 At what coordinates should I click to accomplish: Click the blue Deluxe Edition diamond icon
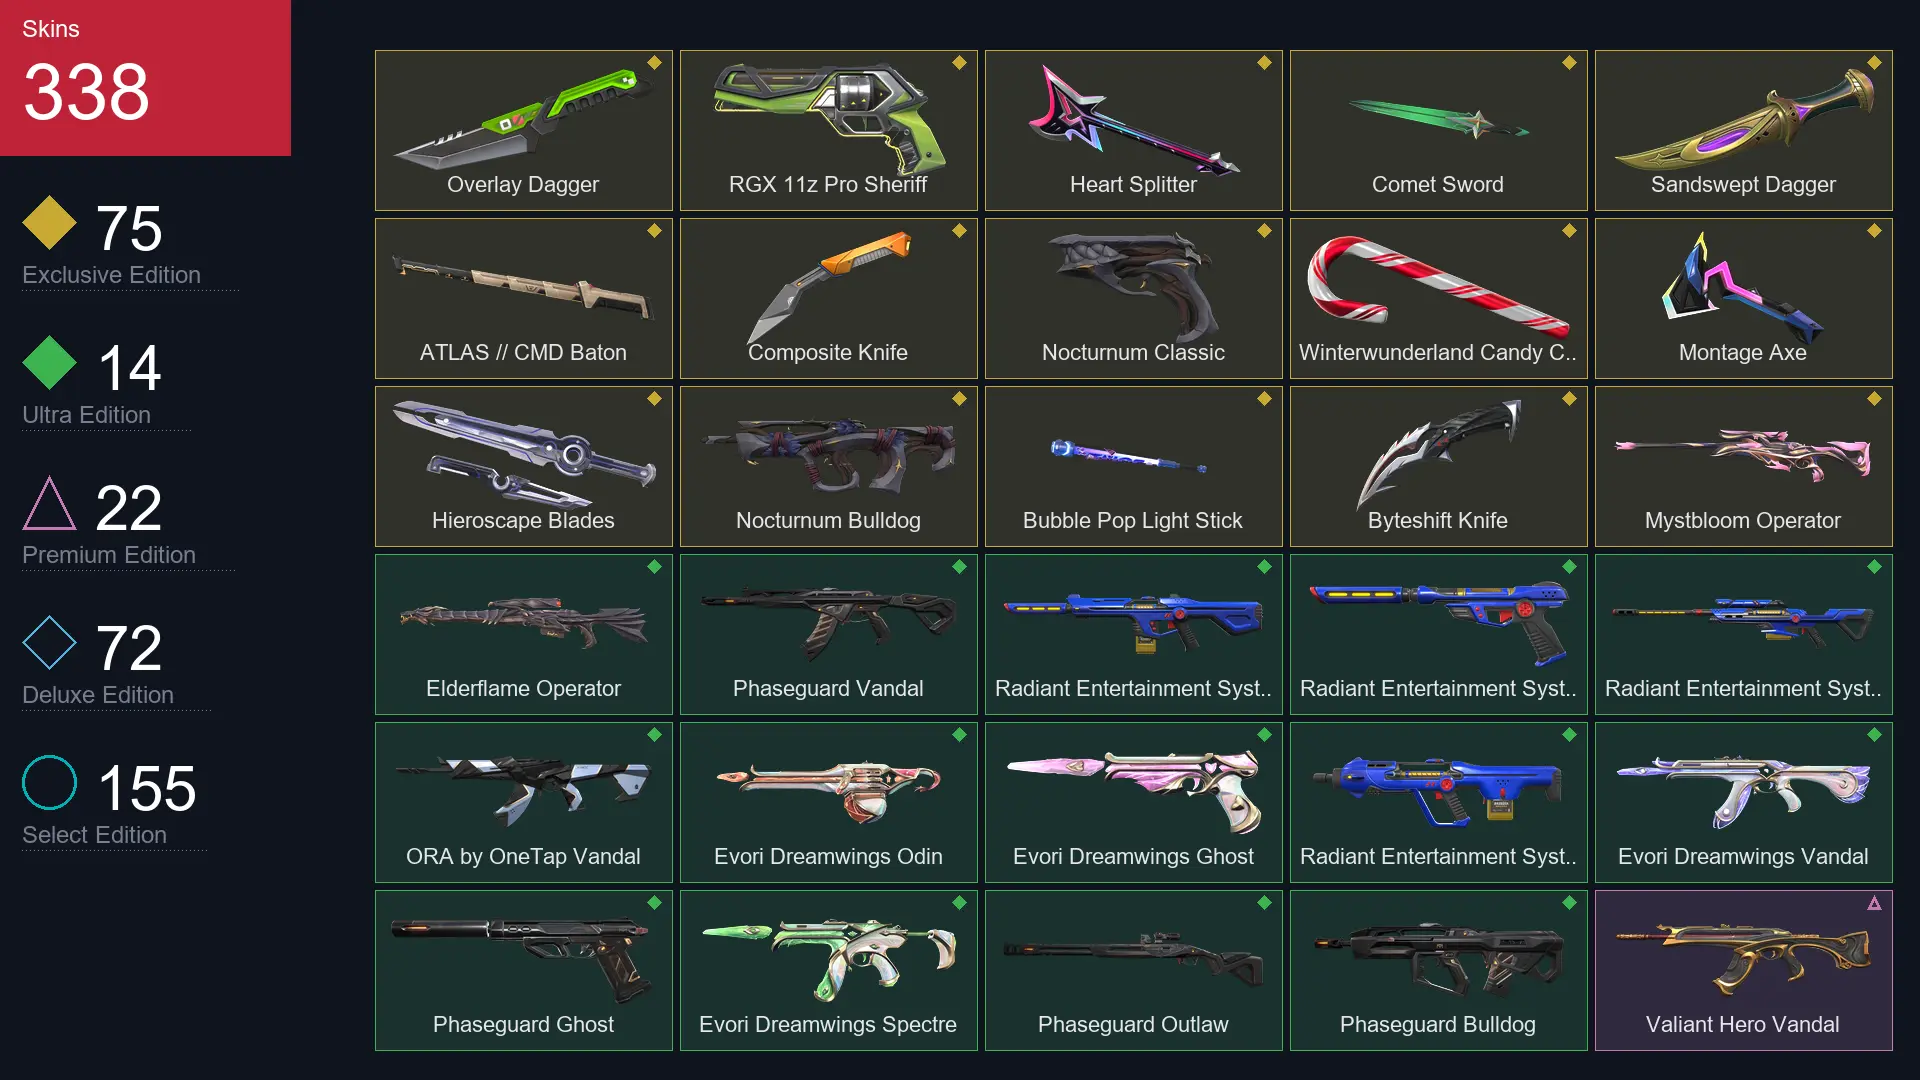coord(49,643)
